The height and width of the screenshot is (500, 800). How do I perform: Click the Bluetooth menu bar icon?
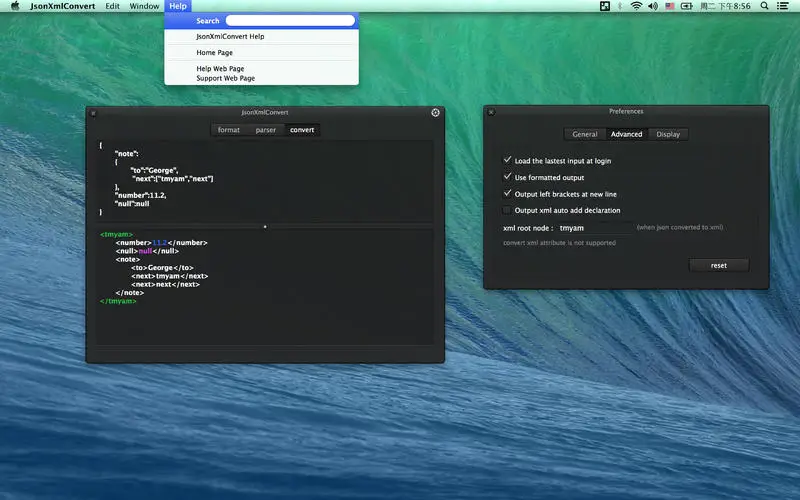(620, 6)
